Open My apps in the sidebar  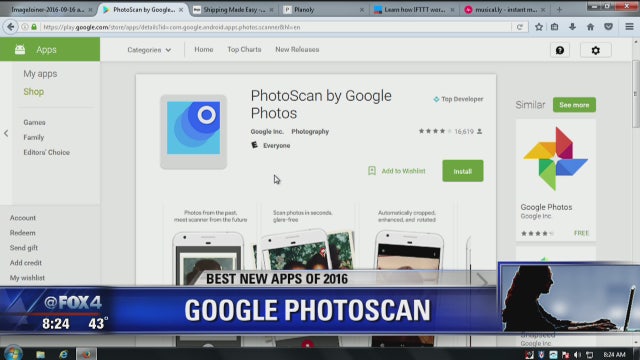click(x=40, y=74)
